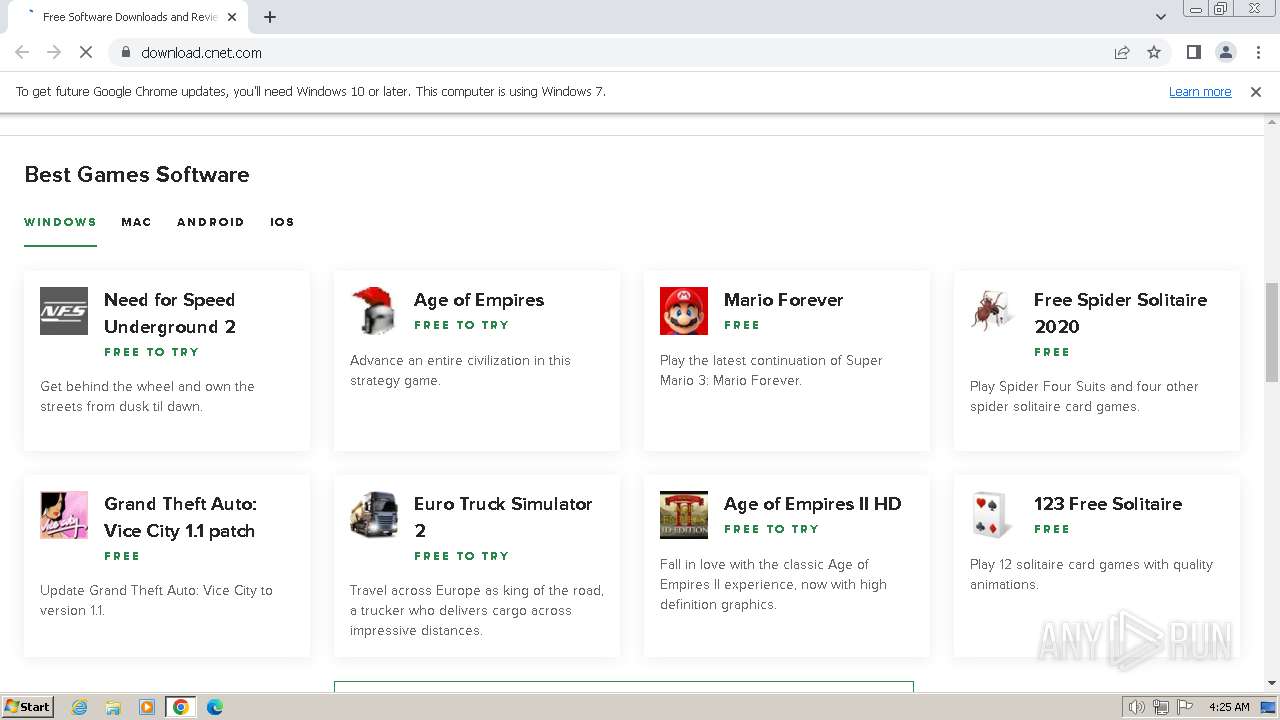Click the show desktop monitor icon in tray

coord(1268,707)
